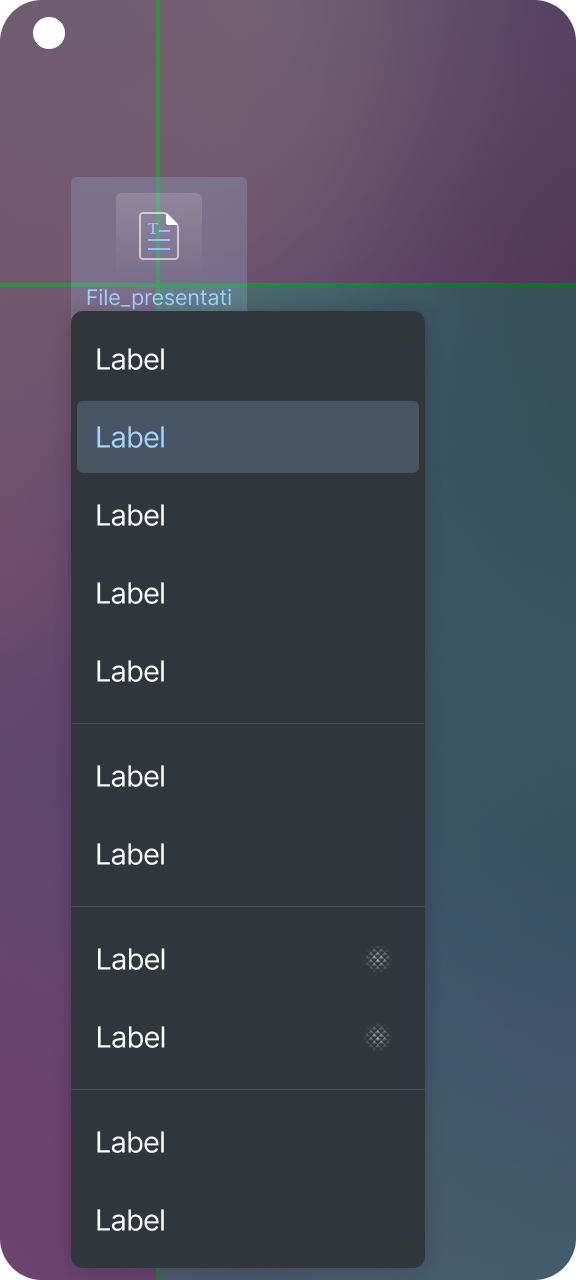Click the white circle in the corner

(49, 33)
